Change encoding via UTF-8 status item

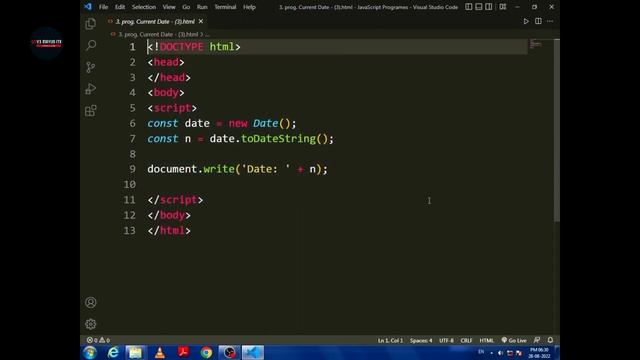[x=446, y=340]
